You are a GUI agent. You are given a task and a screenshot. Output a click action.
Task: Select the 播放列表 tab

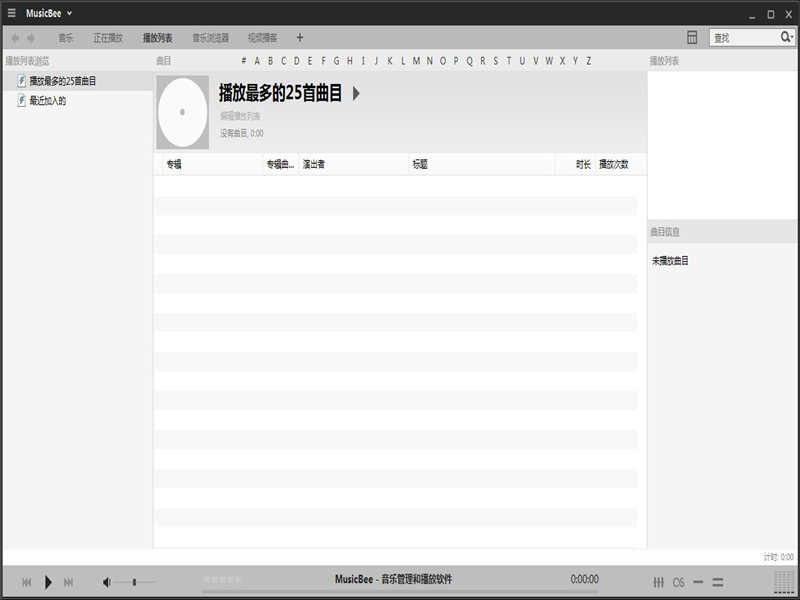[158, 38]
